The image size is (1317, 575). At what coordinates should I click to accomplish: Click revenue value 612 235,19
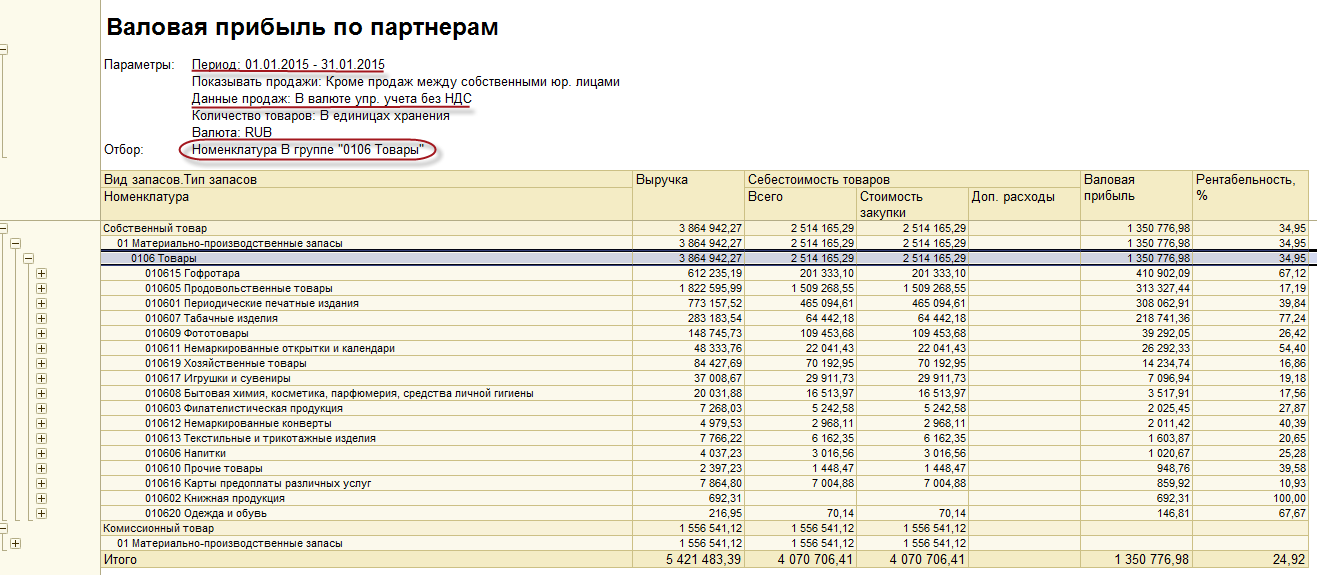[709, 273]
